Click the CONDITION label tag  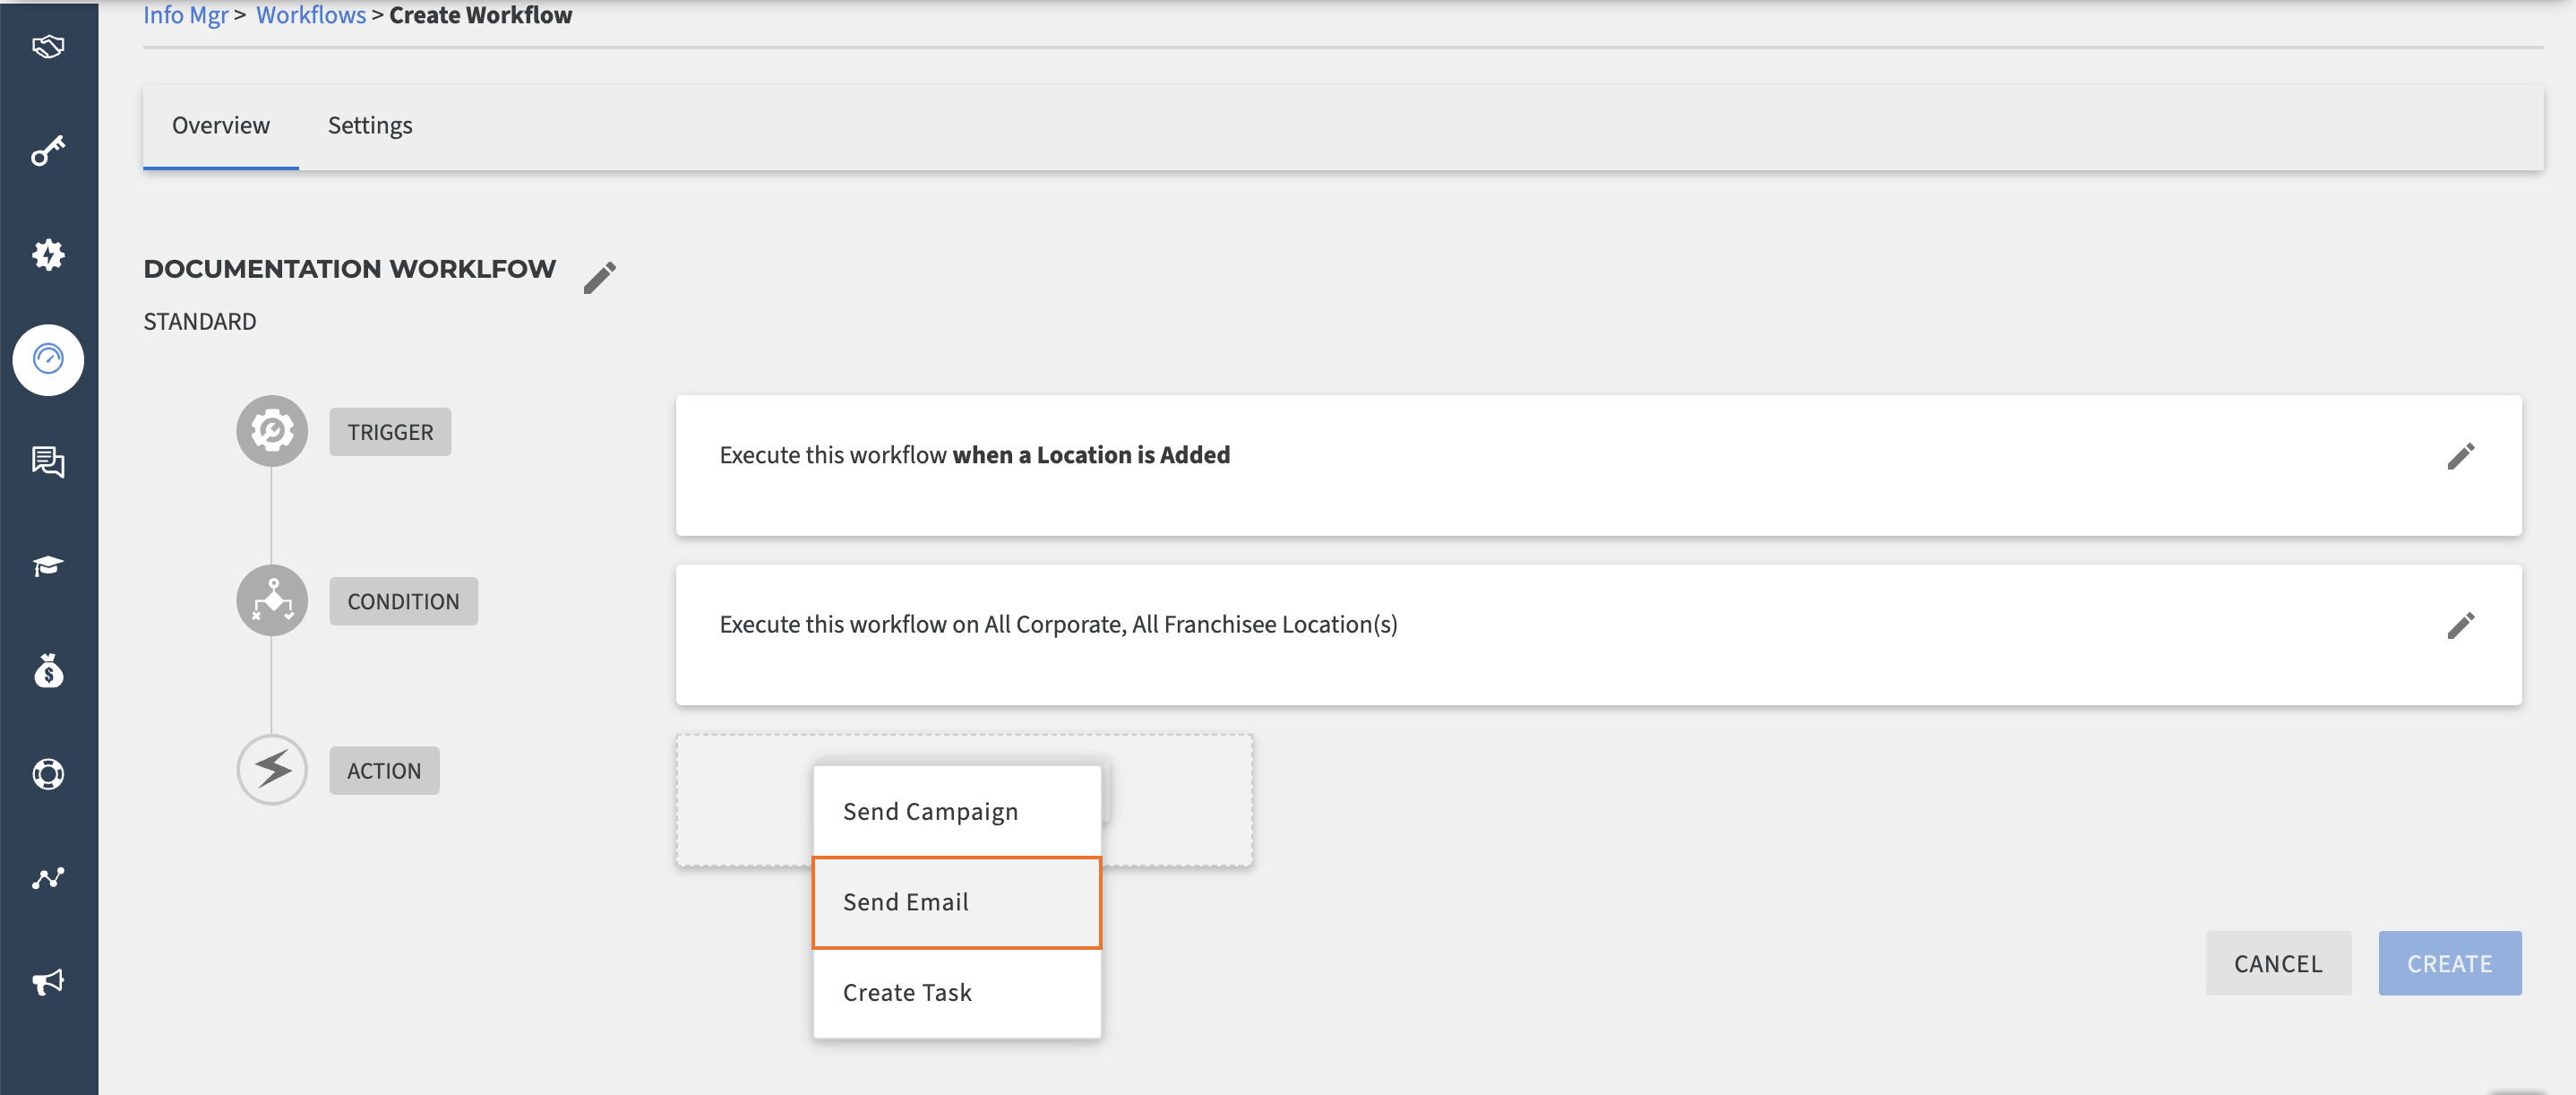[x=403, y=601]
